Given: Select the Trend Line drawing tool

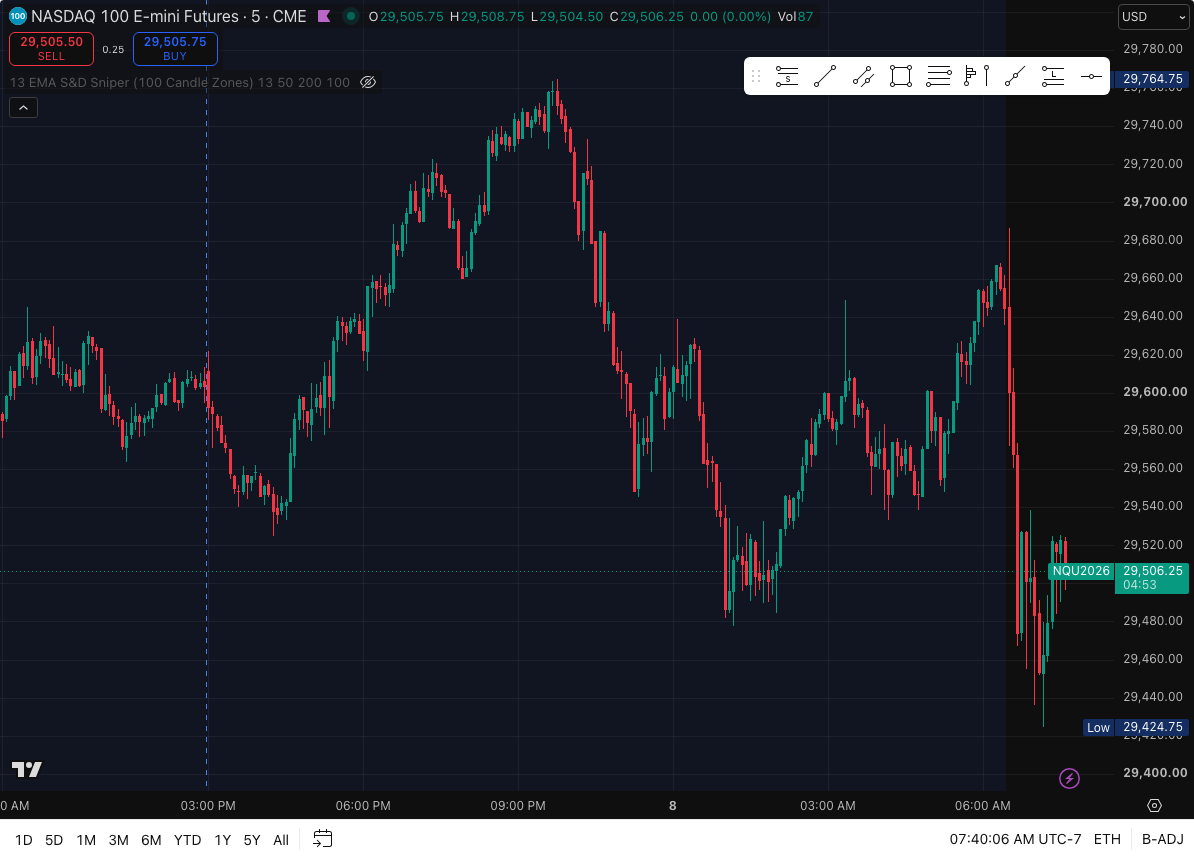Looking at the screenshot, I should (825, 76).
